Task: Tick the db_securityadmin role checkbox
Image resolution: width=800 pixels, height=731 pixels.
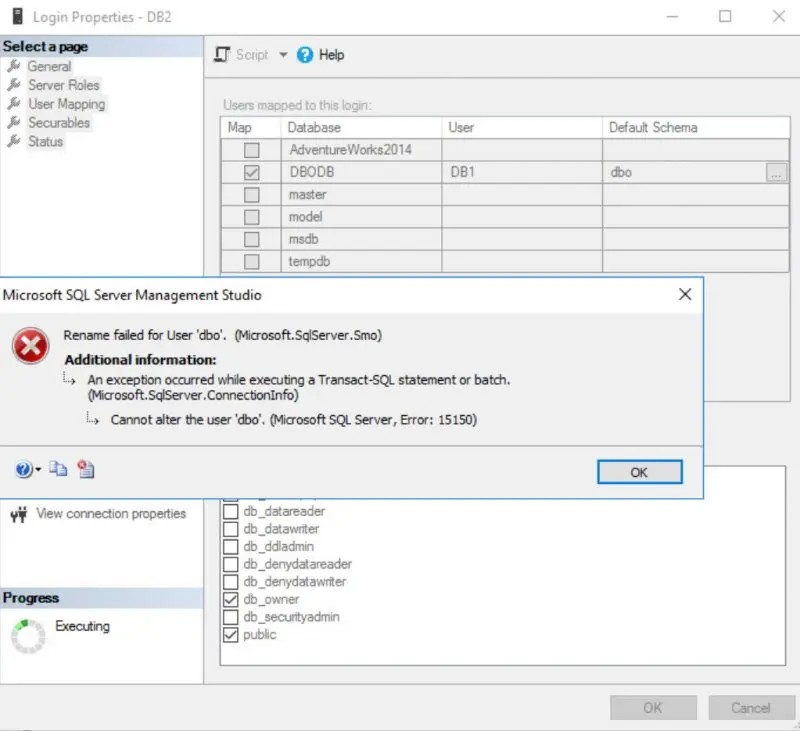Action: 231,617
